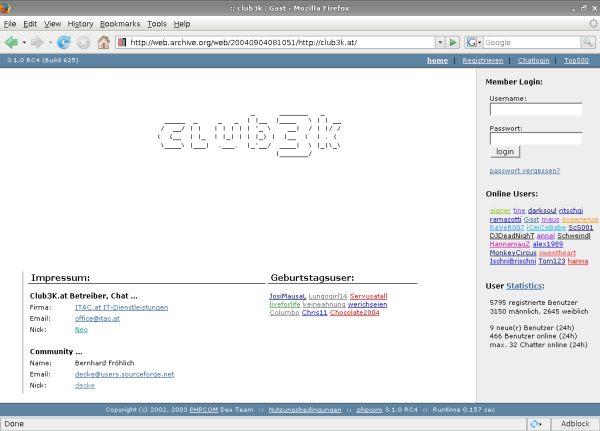600x431 pixels.
Task: Go to the Firefox home page
Action: tap(102, 42)
